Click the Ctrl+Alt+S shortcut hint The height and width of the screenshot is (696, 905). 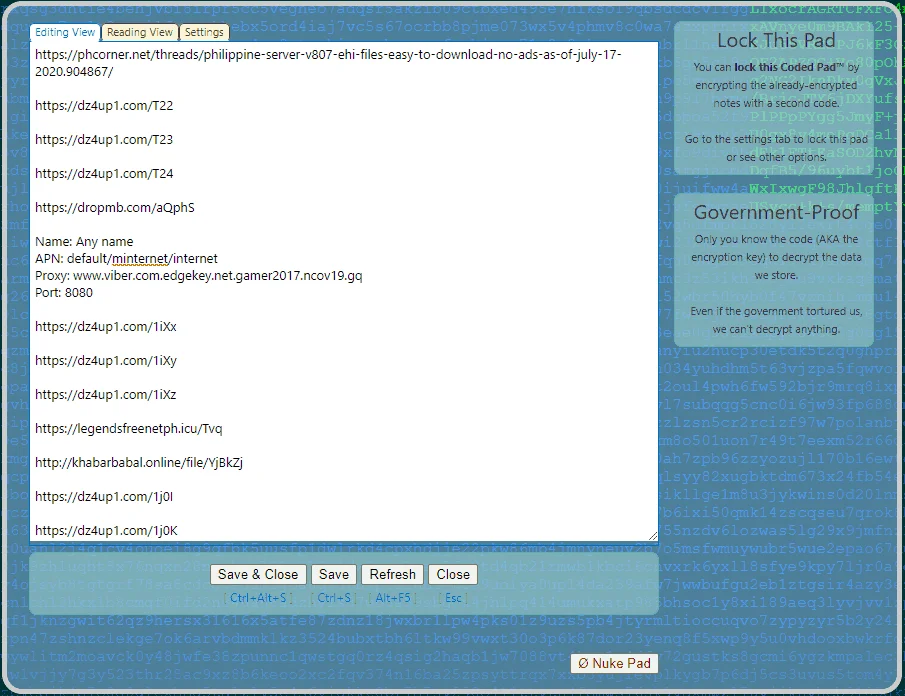point(258,598)
